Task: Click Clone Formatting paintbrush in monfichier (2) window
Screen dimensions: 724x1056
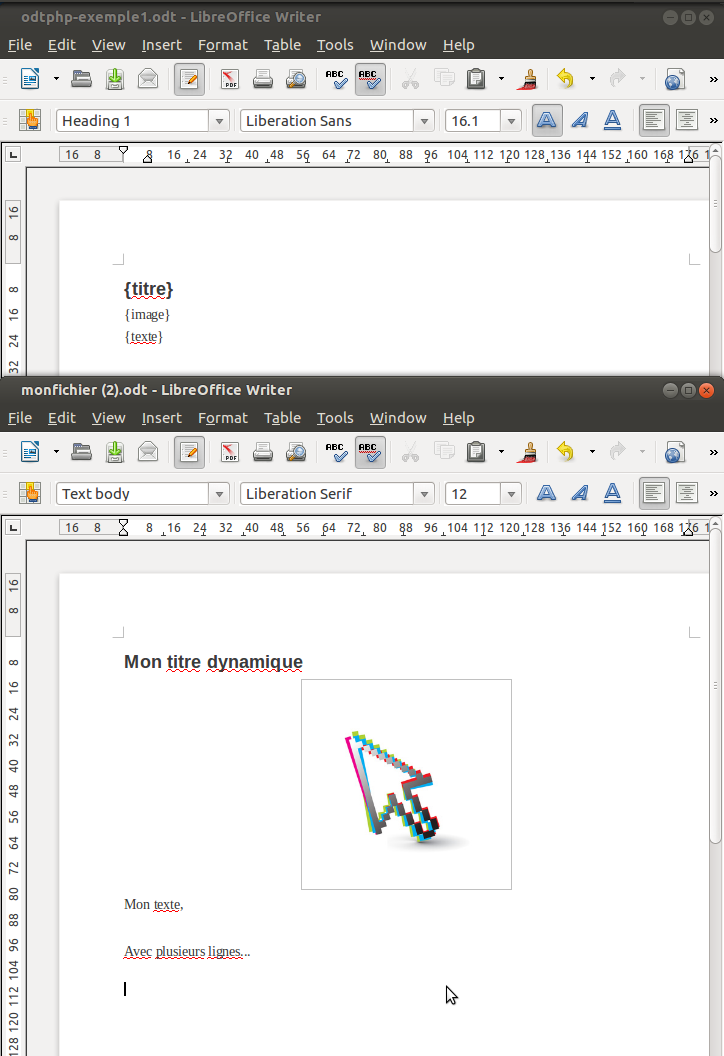Action: click(529, 453)
